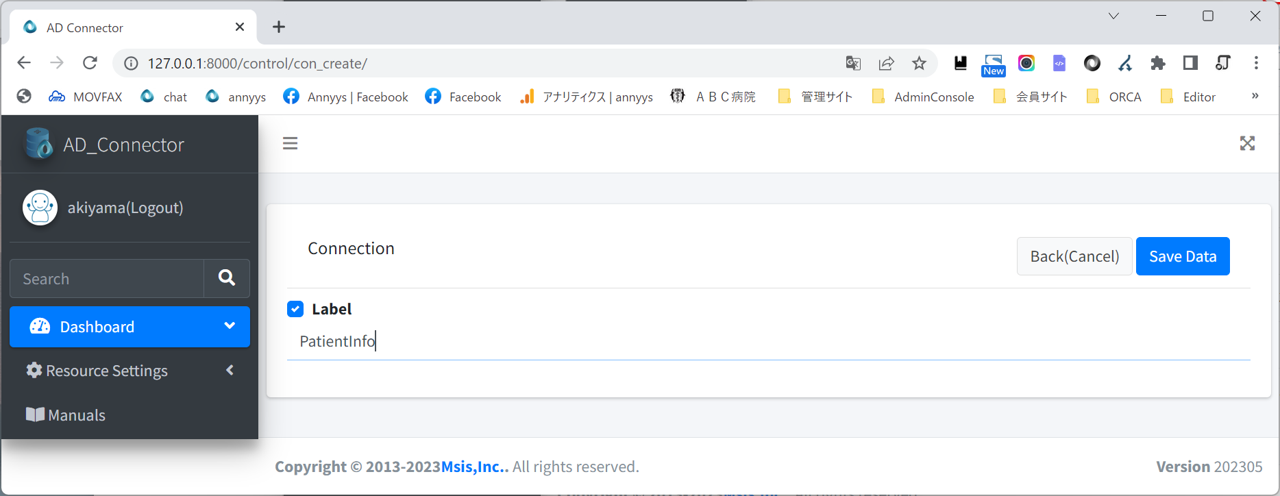Open the Manuals sidebar item

click(x=130, y=415)
